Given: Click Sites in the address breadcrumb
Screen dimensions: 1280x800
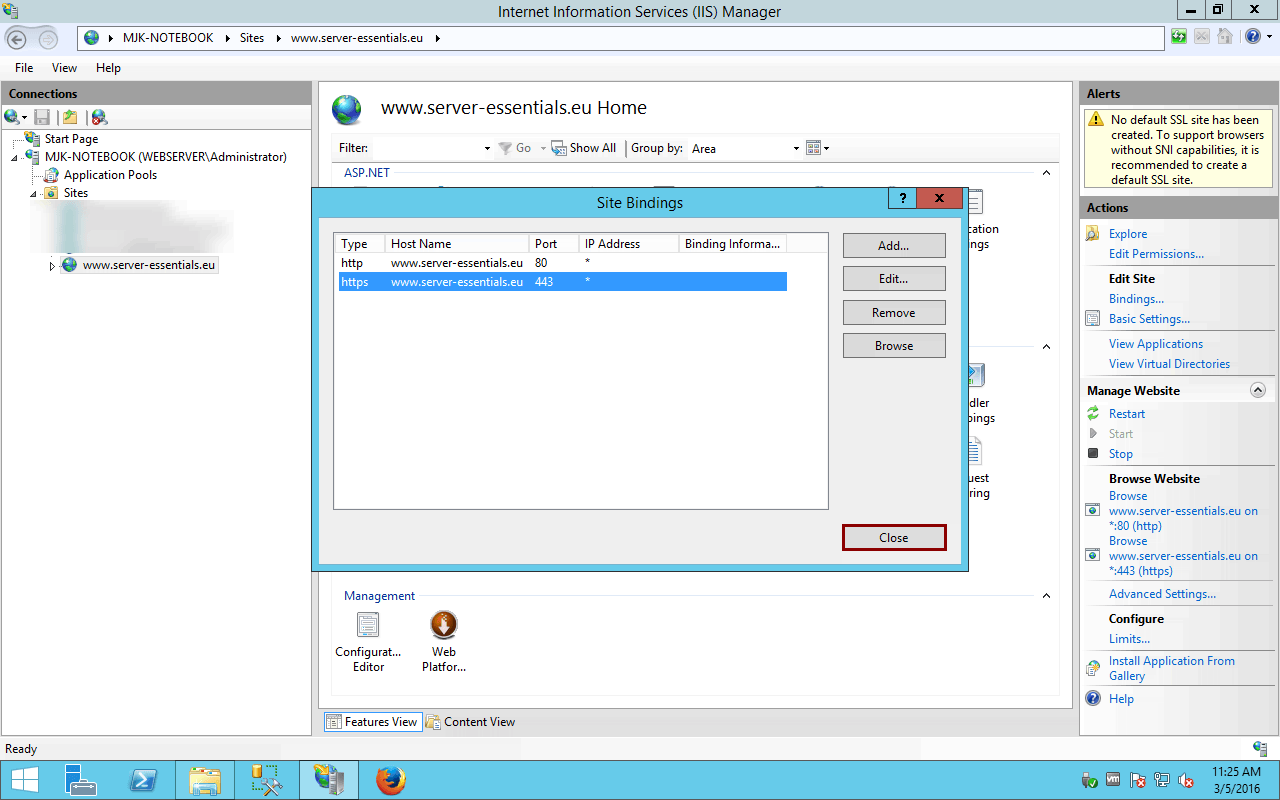Looking at the screenshot, I should point(252,38).
